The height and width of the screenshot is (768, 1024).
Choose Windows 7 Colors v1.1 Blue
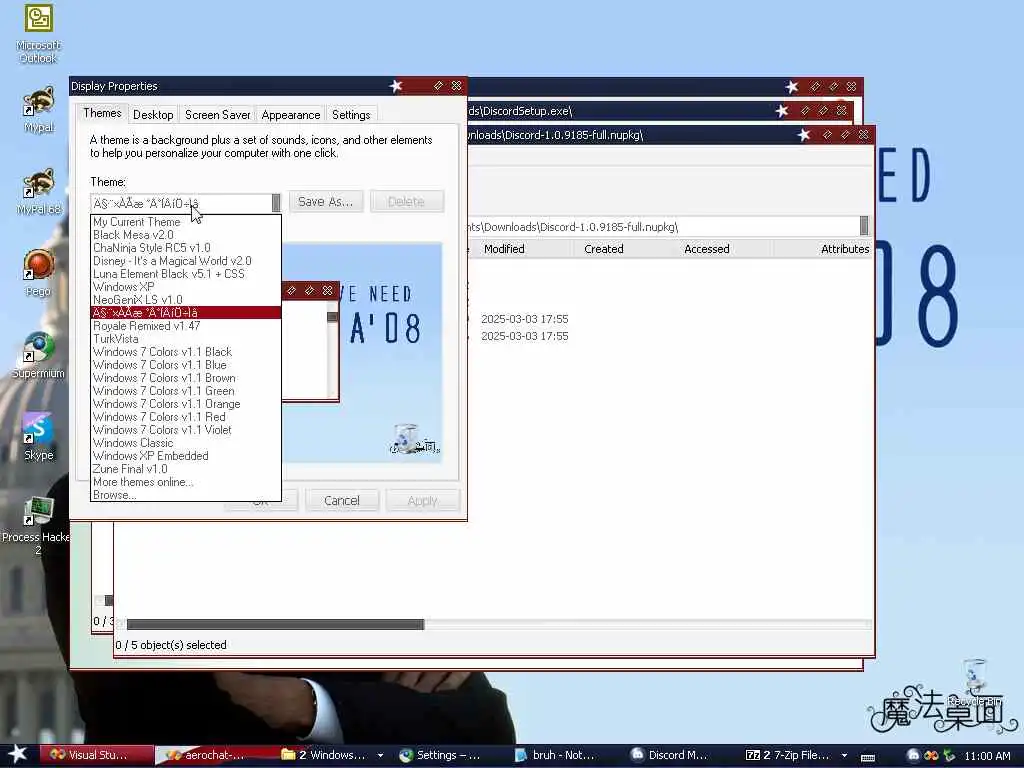[x=185, y=365]
